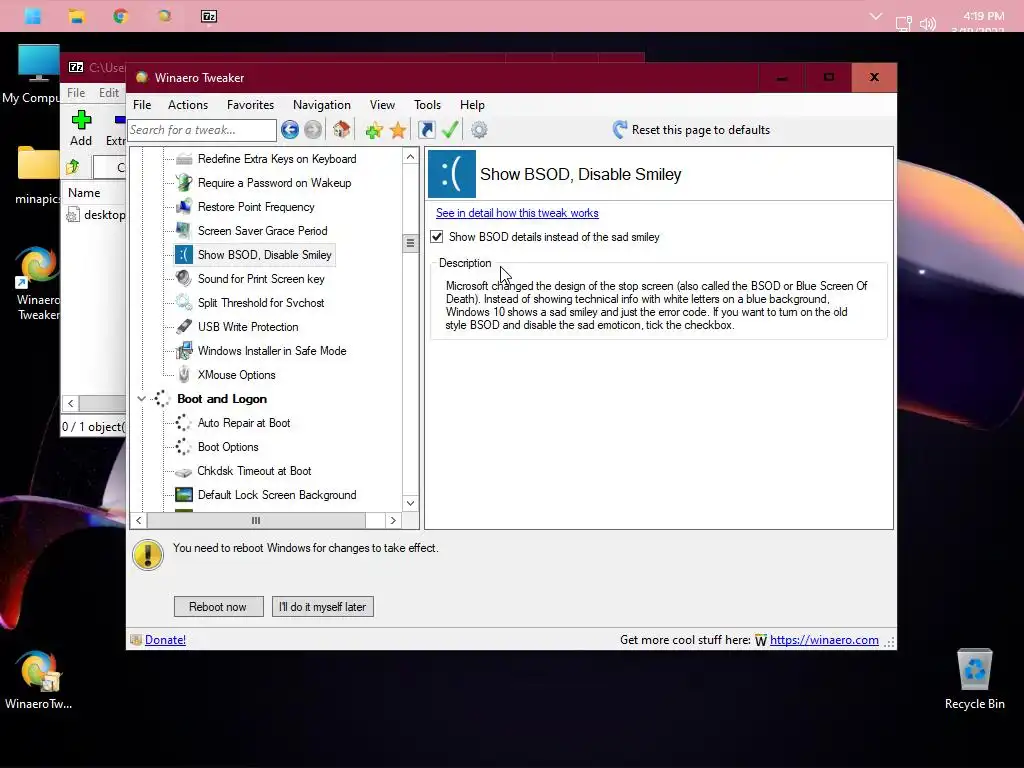Click the back navigation arrow in Winaero toolbar
The height and width of the screenshot is (768, 1024).
click(290, 130)
